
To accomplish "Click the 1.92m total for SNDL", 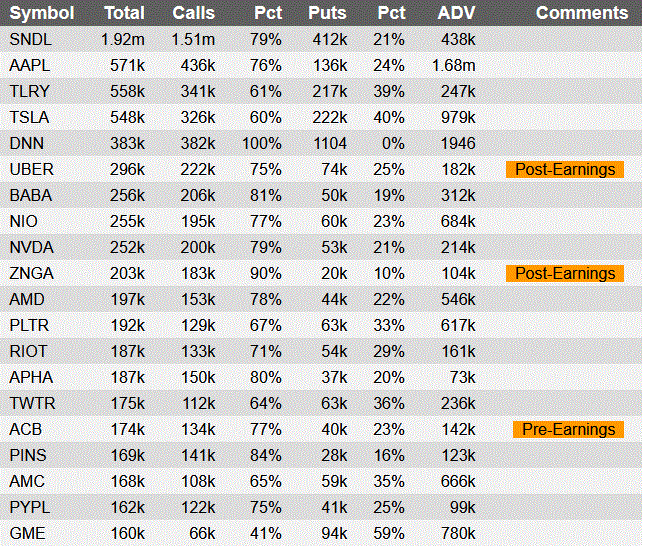I will [122, 39].
